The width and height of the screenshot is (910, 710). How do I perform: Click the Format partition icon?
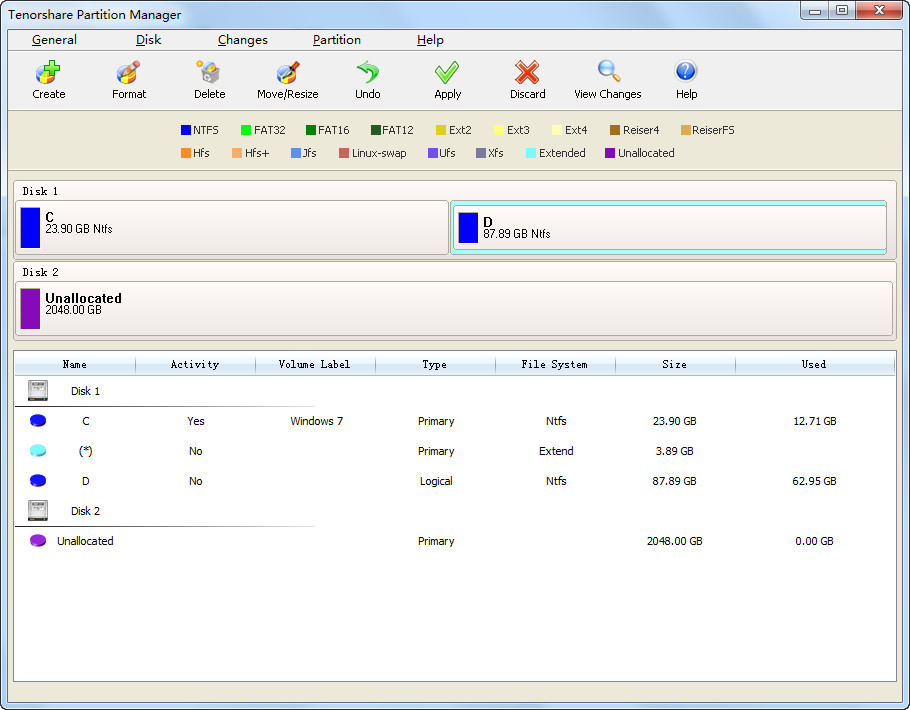128,79
